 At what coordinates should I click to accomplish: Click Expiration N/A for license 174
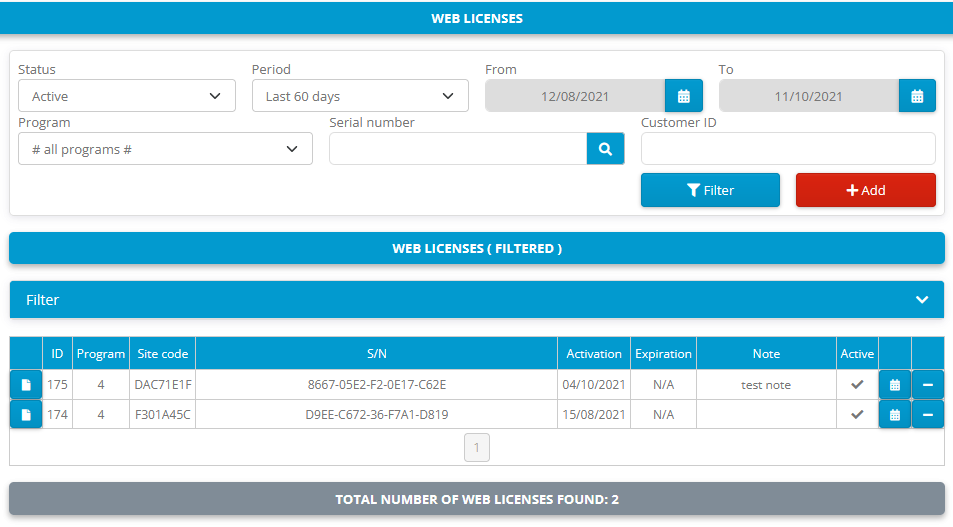click(x=663, y=415)
